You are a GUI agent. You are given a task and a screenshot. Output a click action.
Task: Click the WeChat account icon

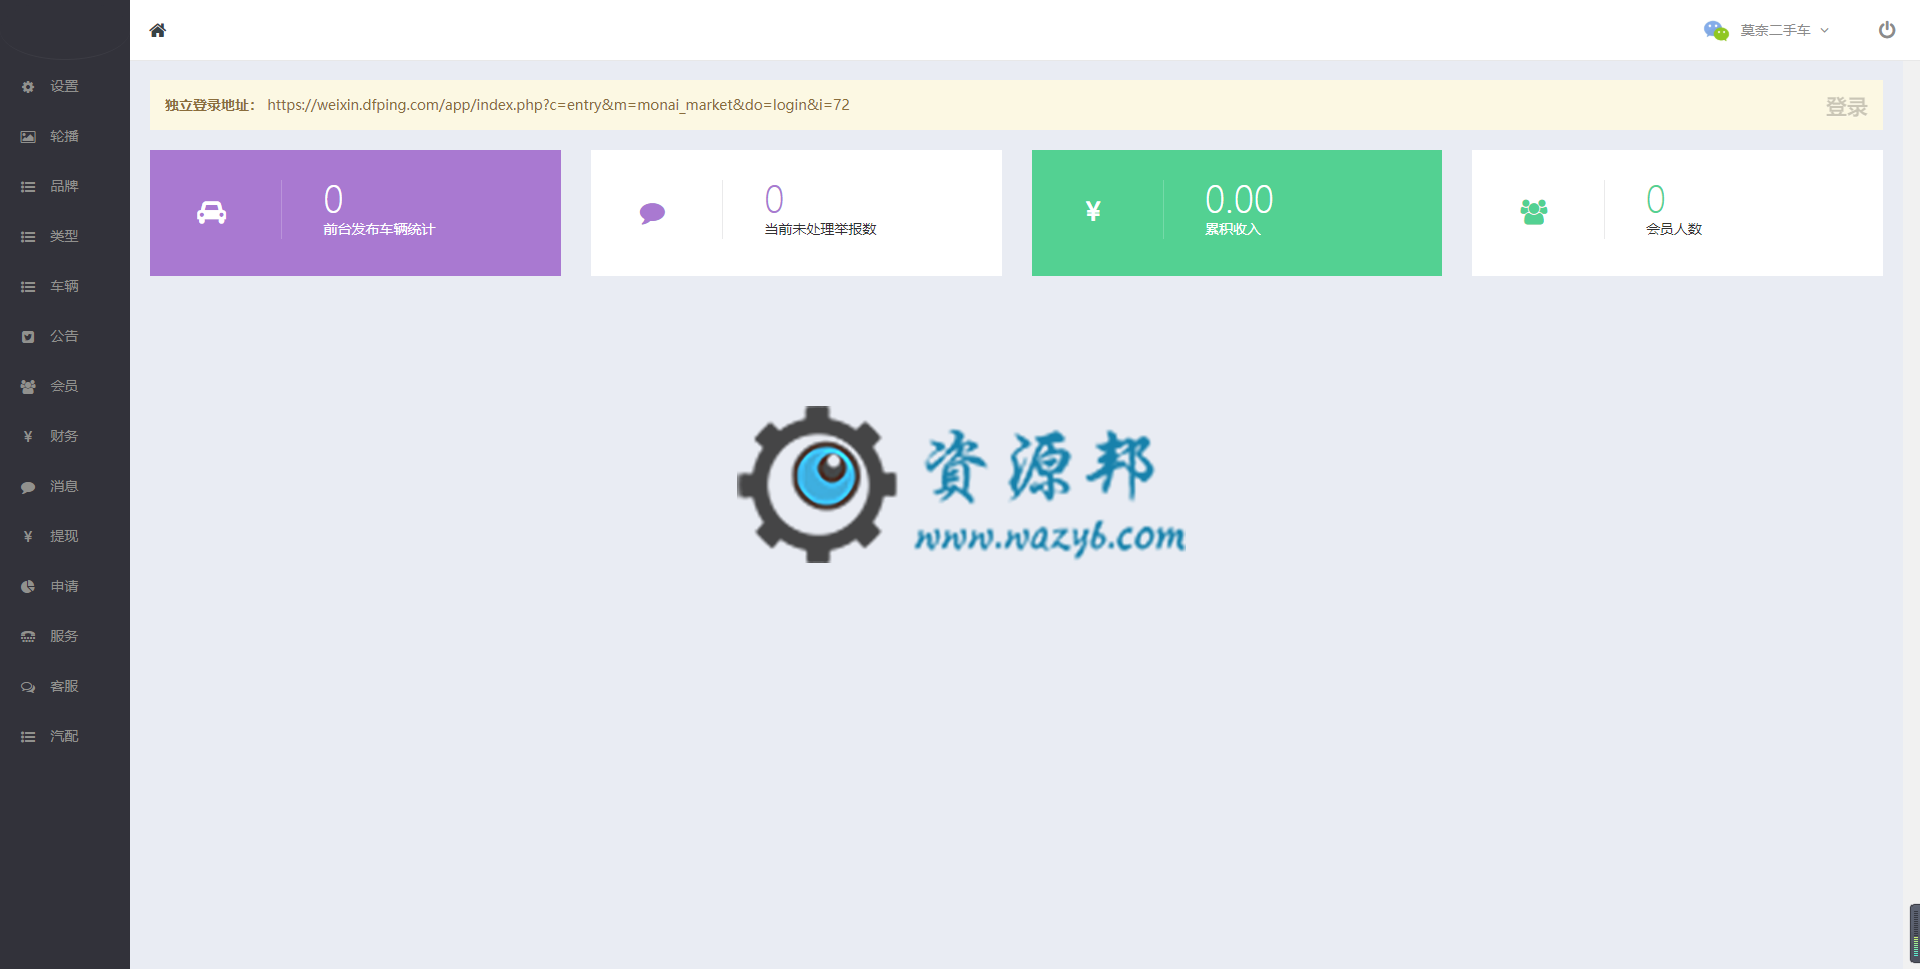point(1716,30)
